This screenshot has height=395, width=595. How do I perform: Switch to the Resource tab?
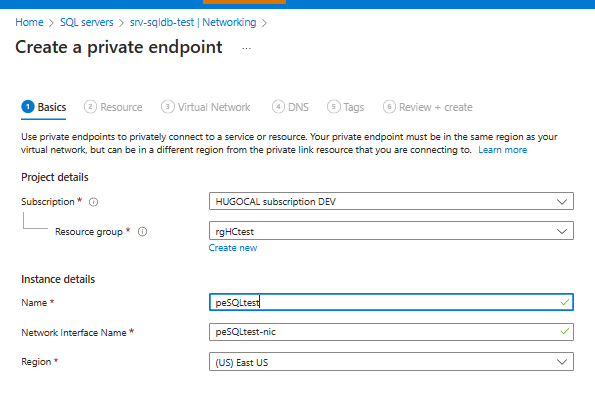(x=113, y=107)
